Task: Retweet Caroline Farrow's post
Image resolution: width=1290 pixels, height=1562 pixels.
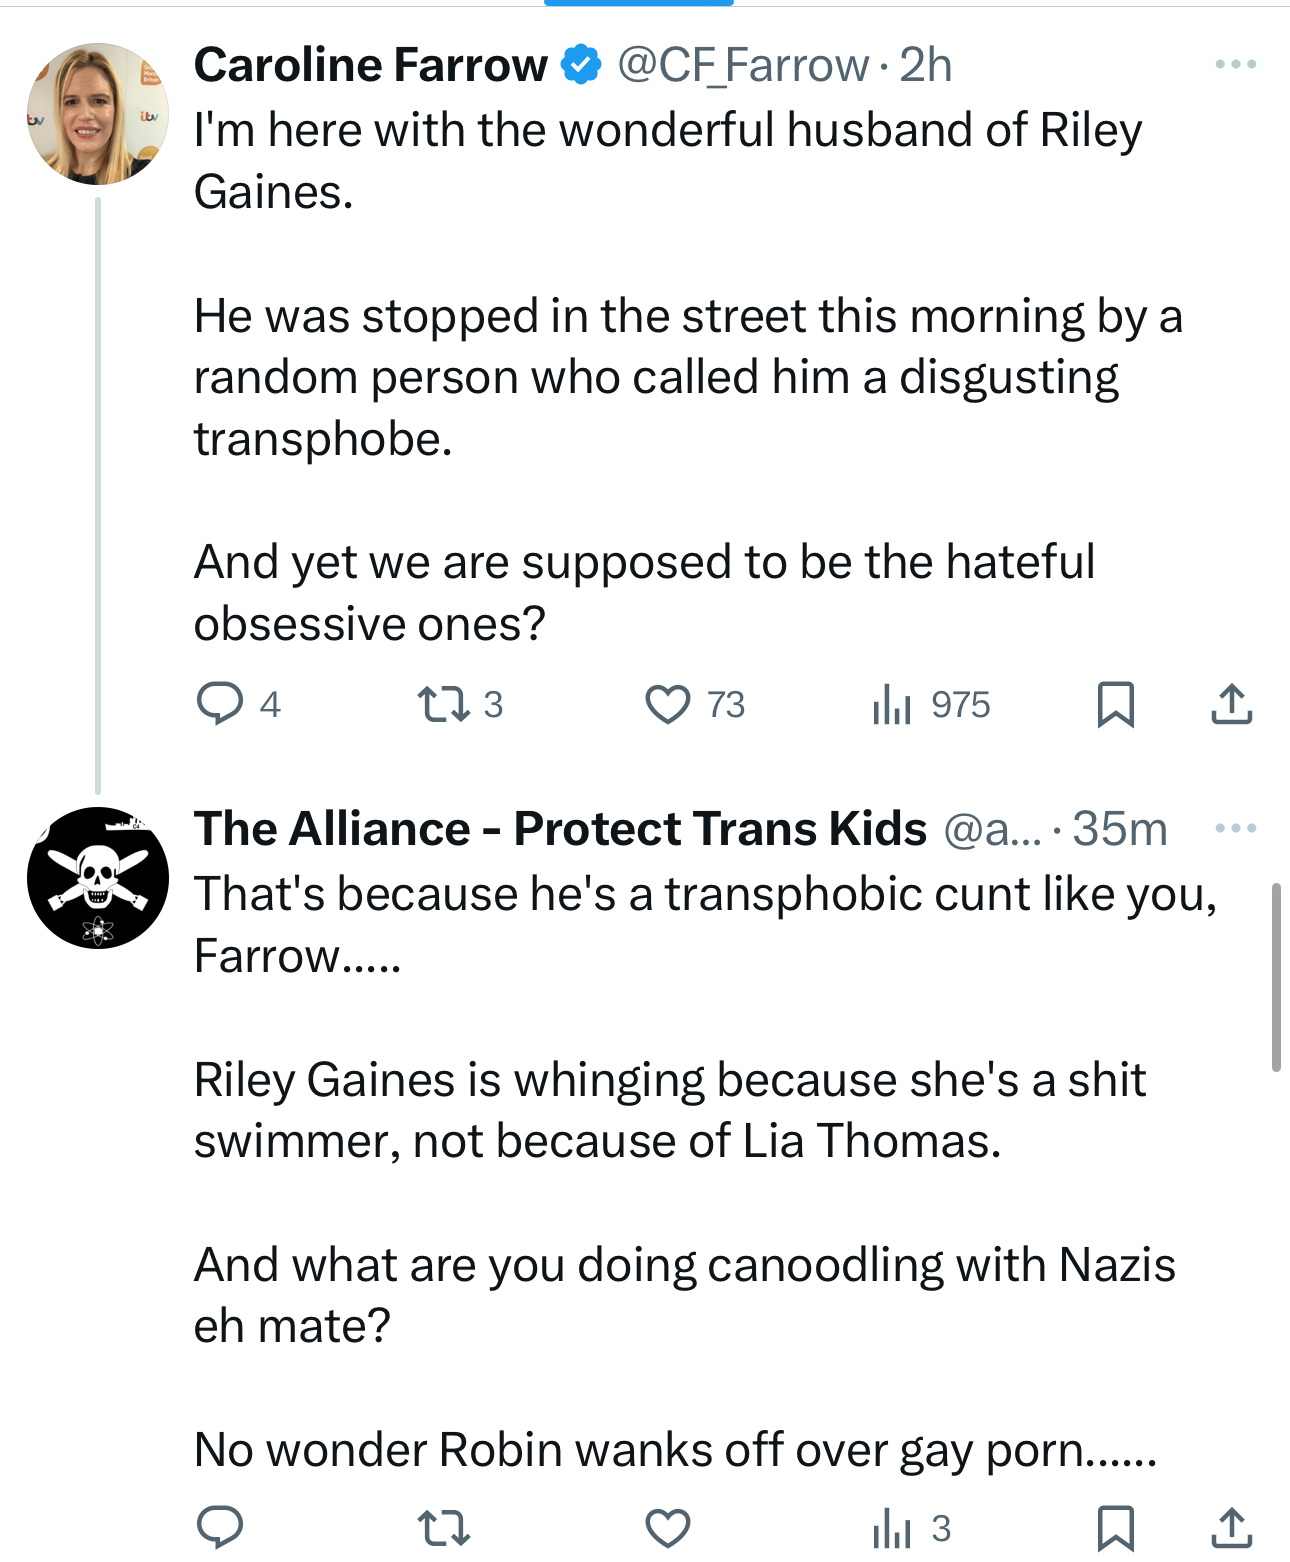Action: [x=443, y=703]
